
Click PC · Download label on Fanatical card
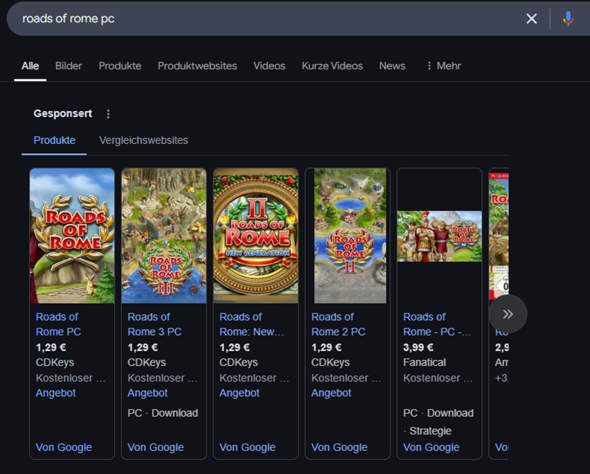[438, 413]
